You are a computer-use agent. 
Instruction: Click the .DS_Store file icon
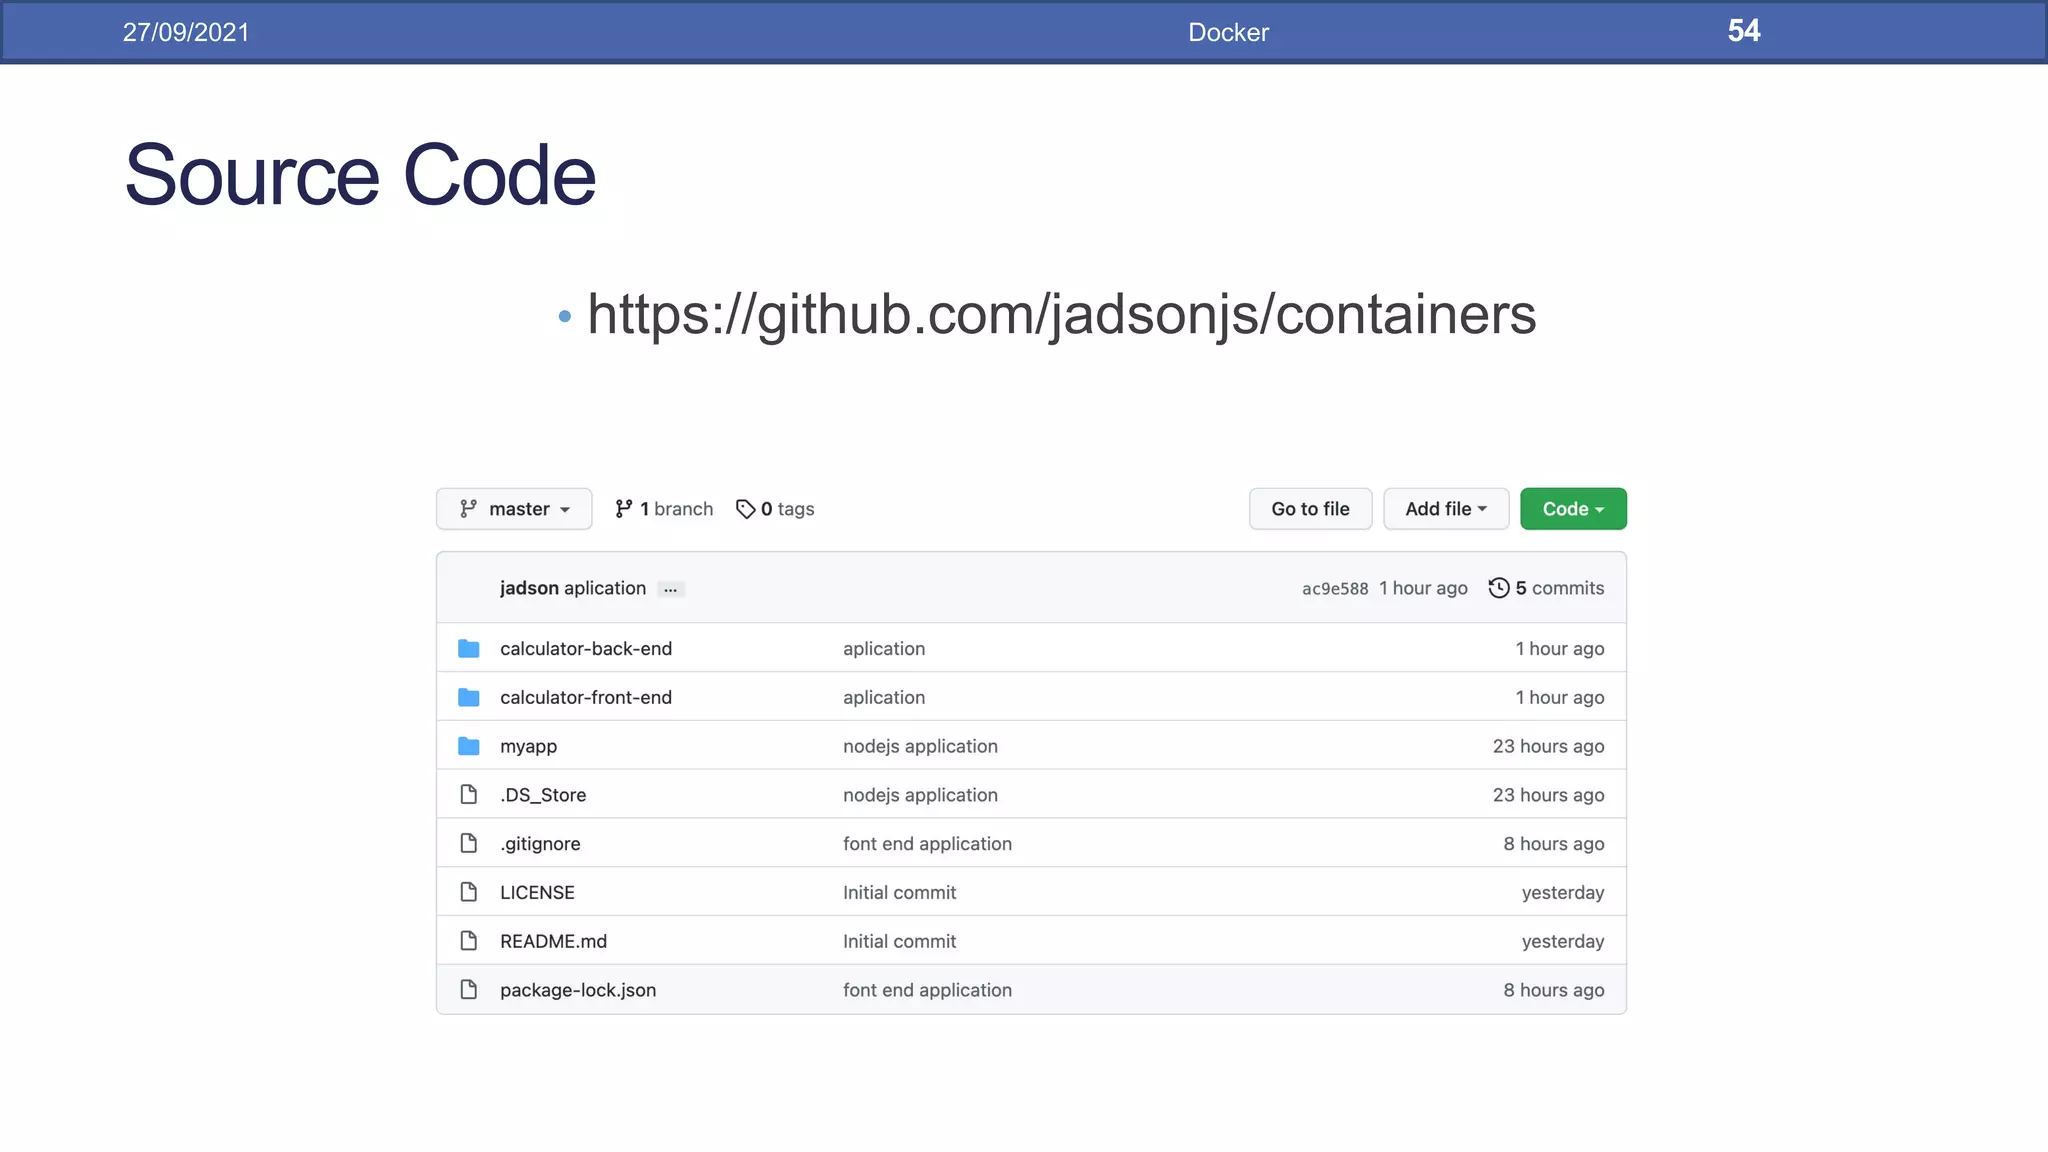[x=468, y=795]
